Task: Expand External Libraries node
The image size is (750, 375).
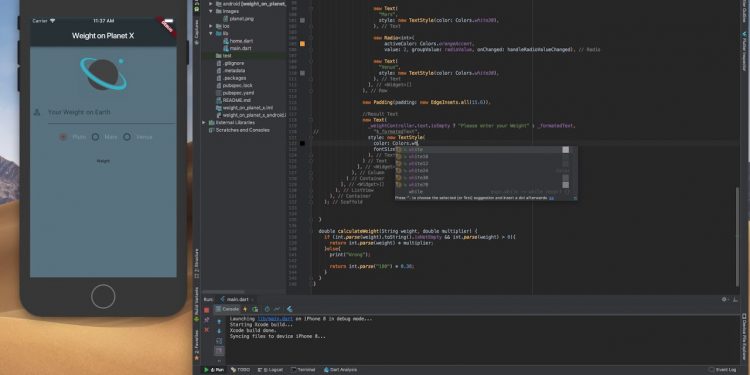Action: click(204, 122)
